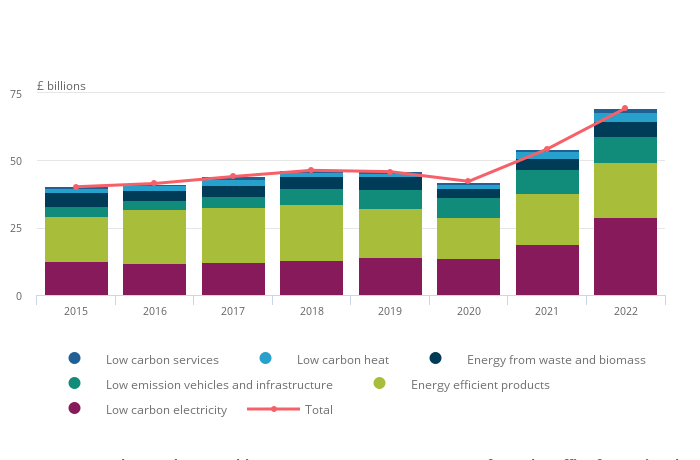Click the £ billions axis title
The height and width of the screenshot is (460, 700).
tap(61, 86)
